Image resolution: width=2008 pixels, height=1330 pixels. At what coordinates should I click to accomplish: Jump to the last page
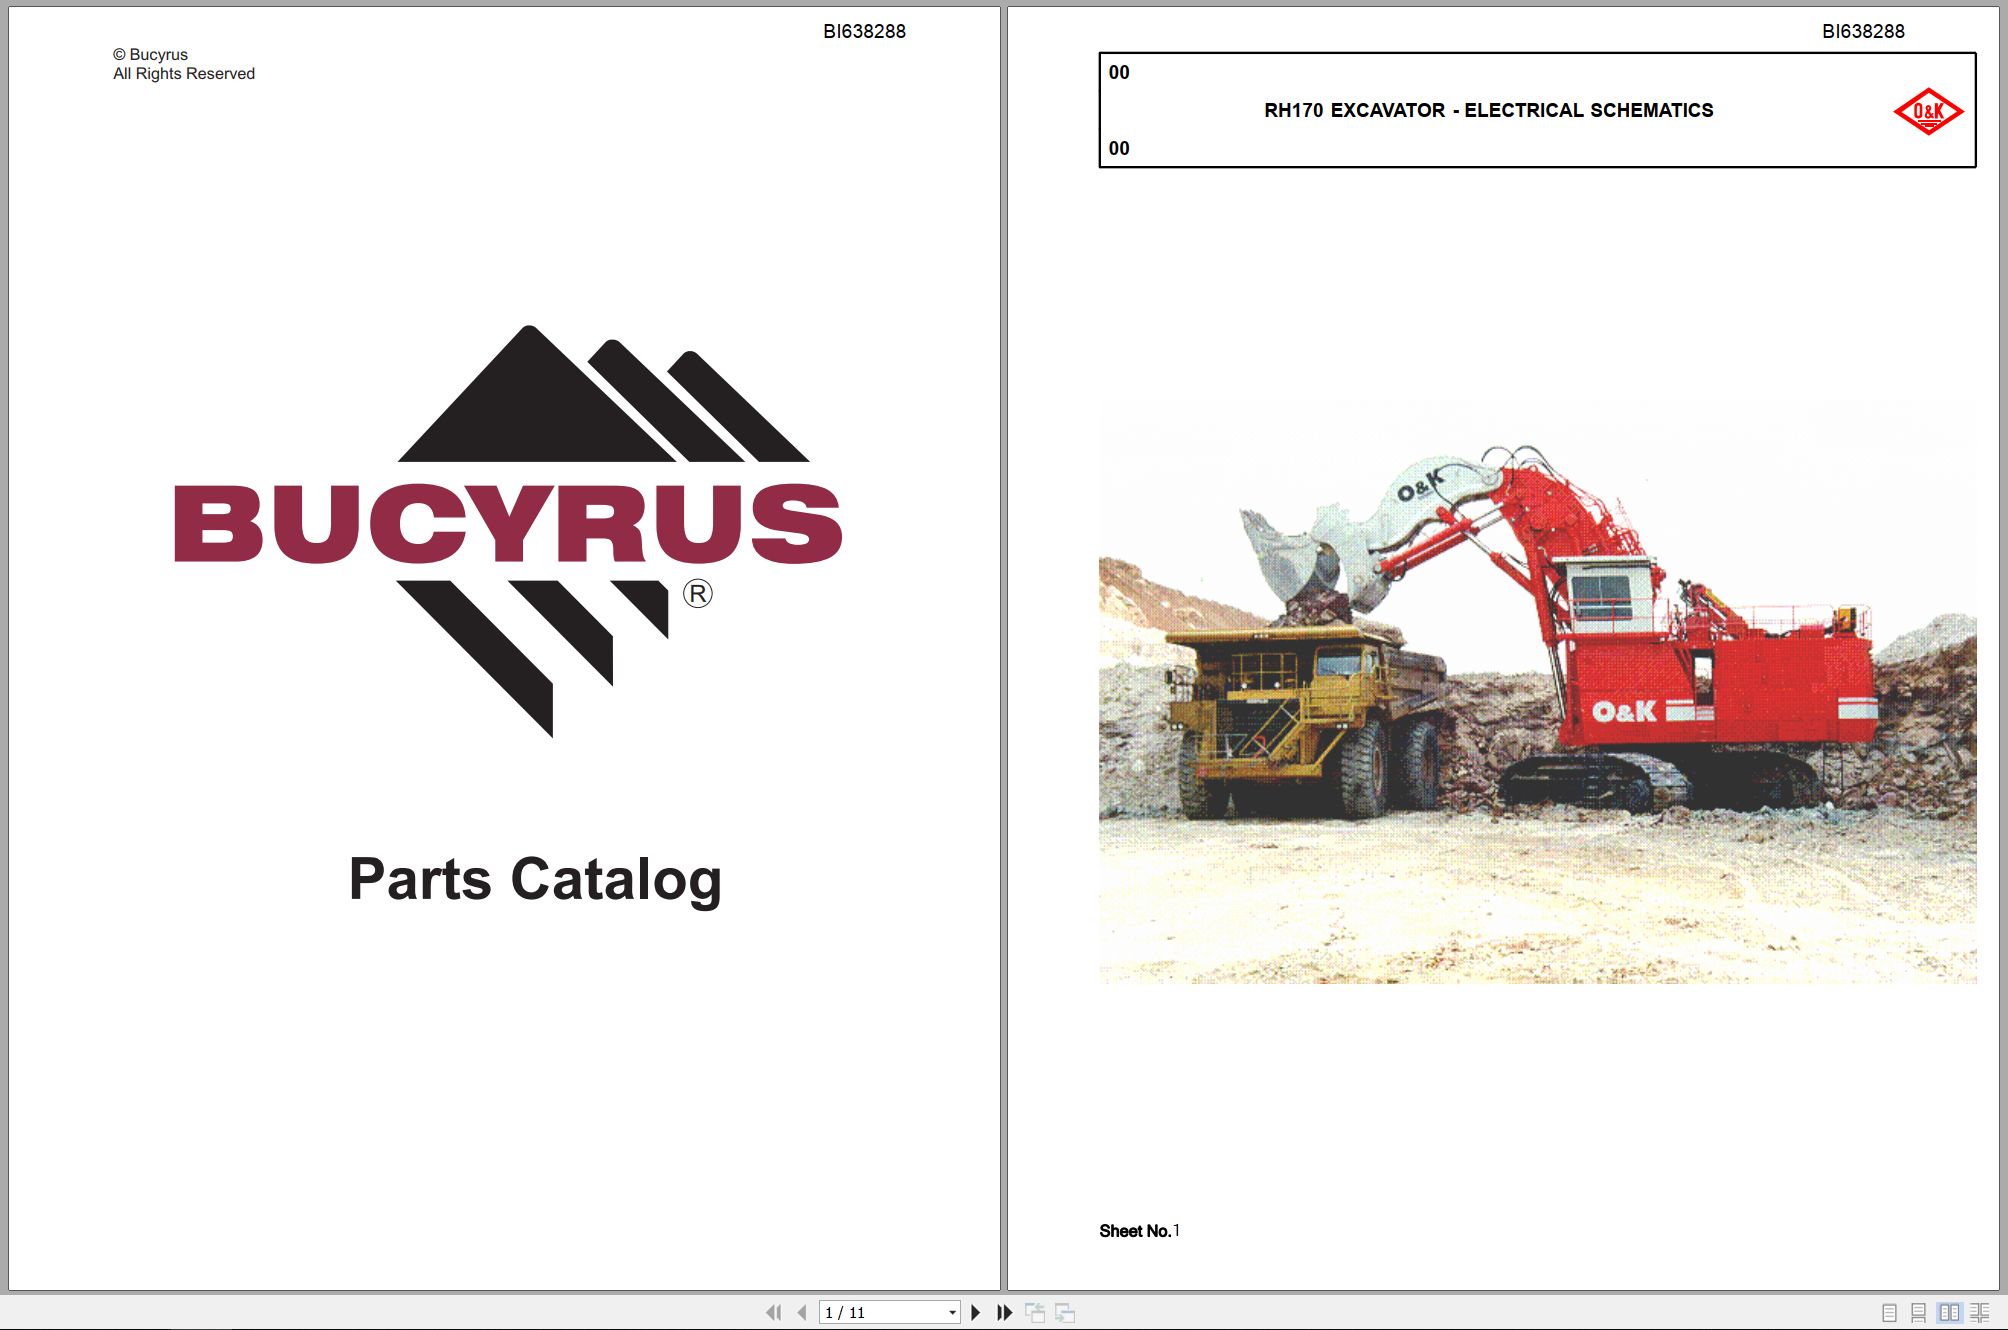click(1005, 1312)
